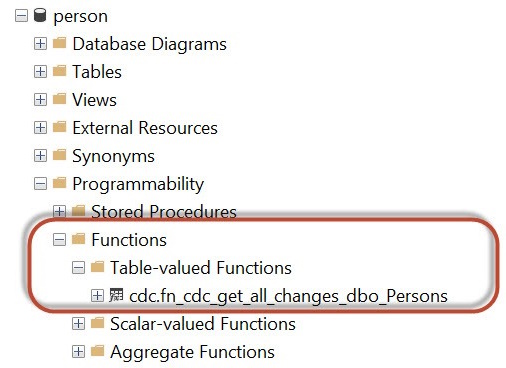This screenshot has width=506, height=368.
Task: Collapse the person database node
Action: tap(21, 16)
